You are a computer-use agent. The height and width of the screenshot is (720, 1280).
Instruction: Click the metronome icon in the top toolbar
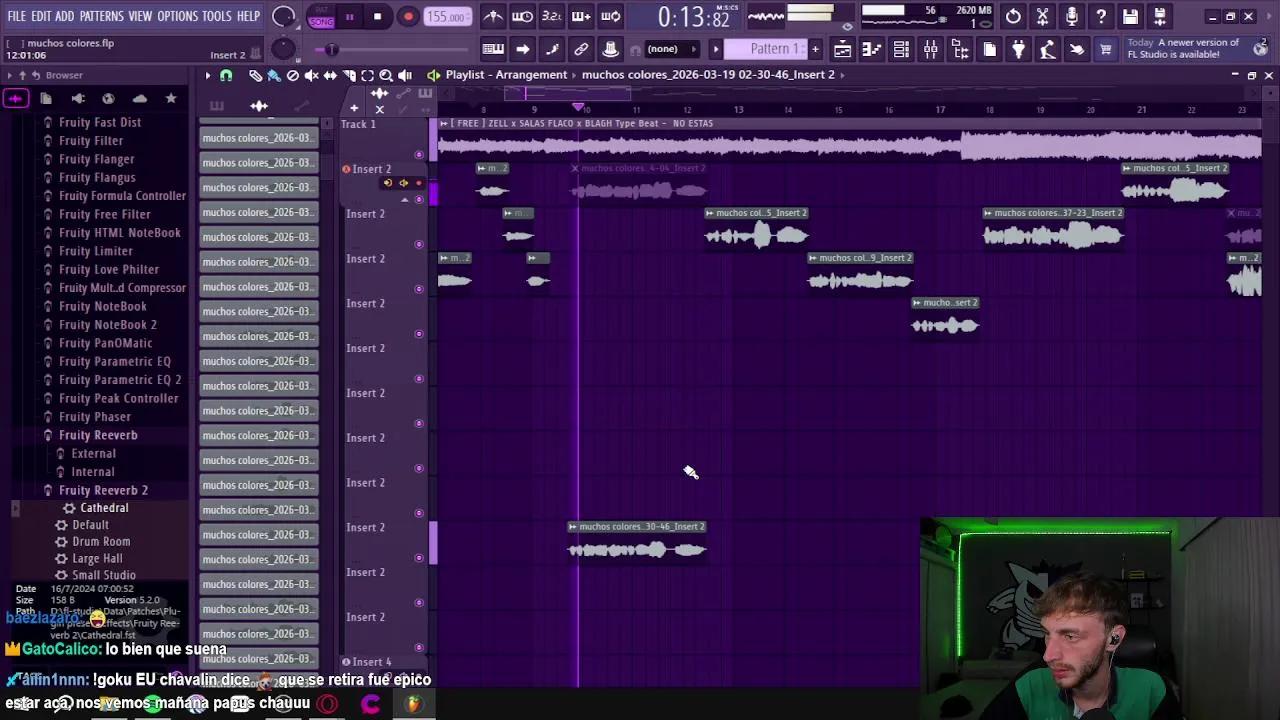[x=493, y=17]
